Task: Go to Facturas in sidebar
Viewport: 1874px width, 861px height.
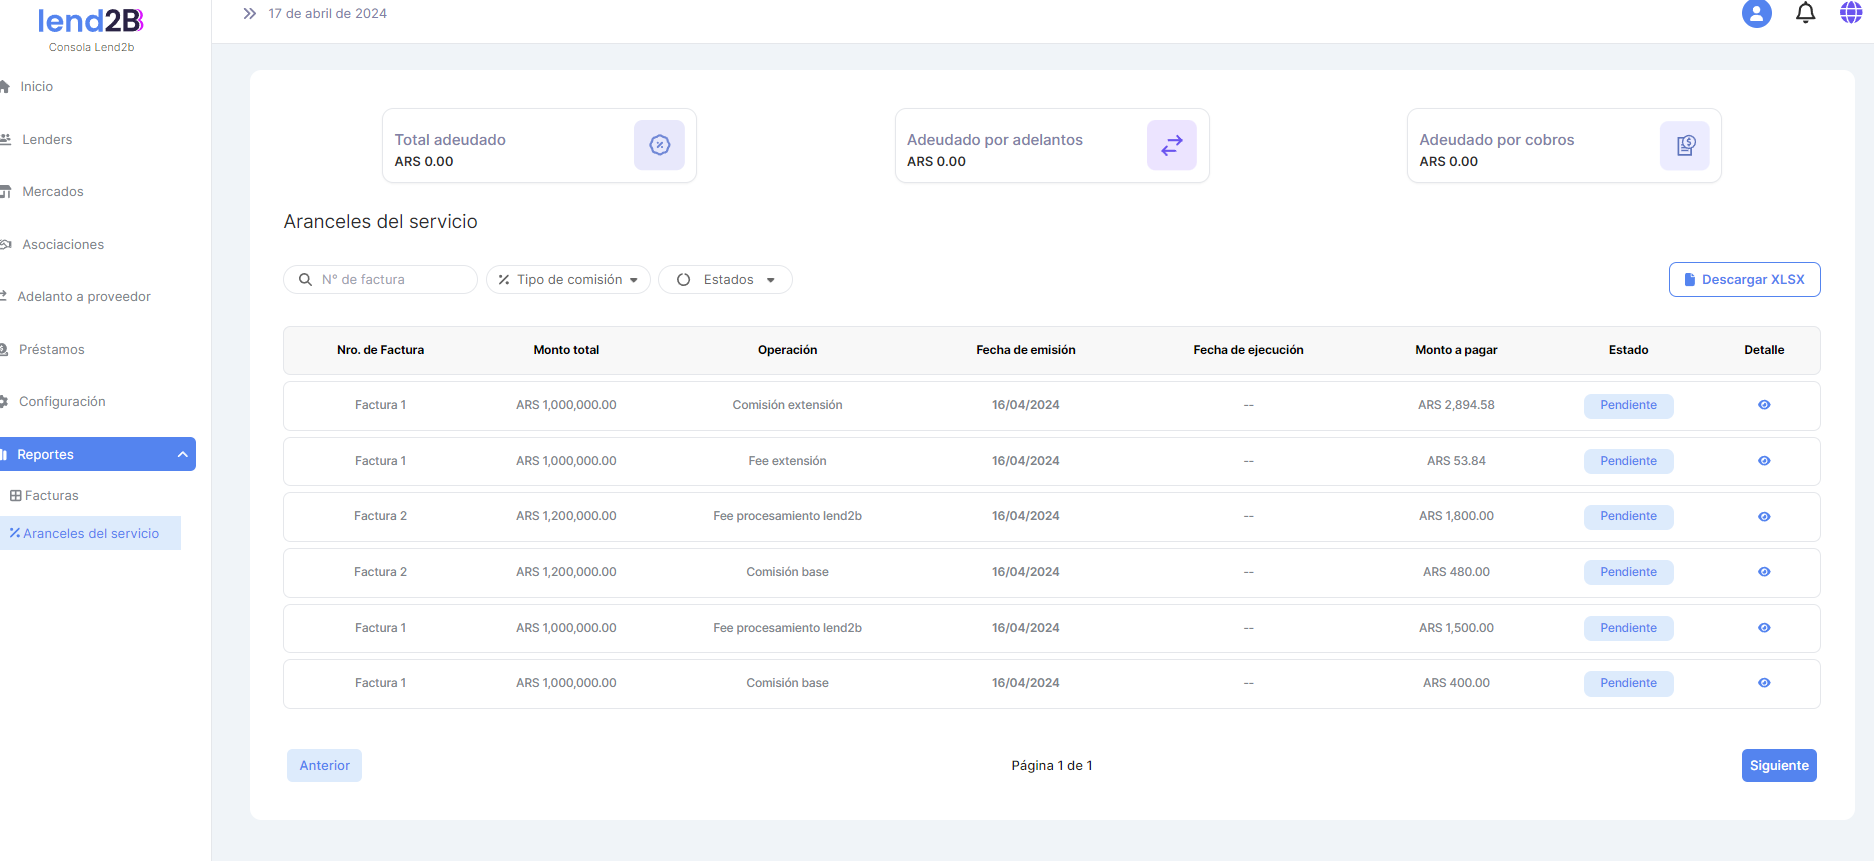Action: (51, 496)
